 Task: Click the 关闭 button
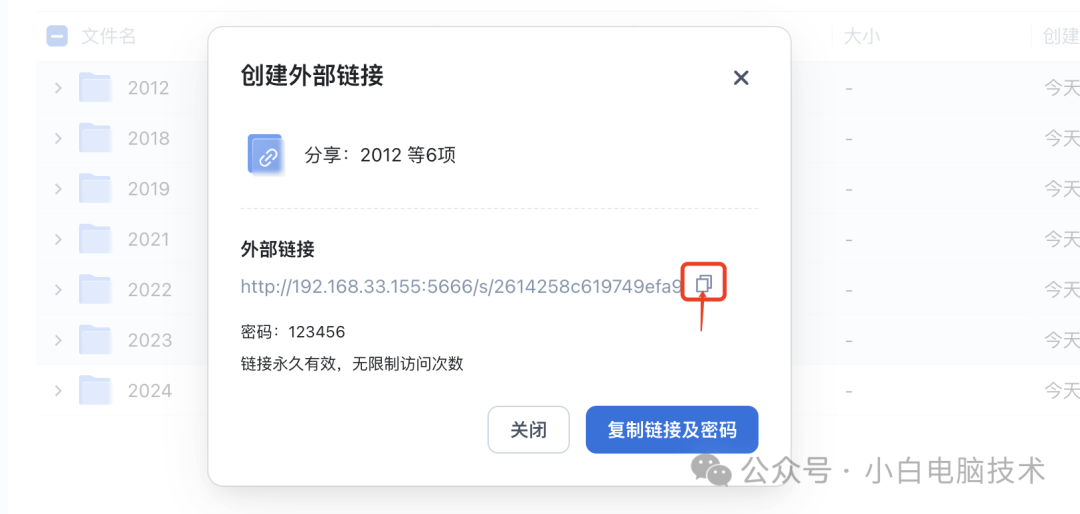pyautogui.click(x=528, y=430)
